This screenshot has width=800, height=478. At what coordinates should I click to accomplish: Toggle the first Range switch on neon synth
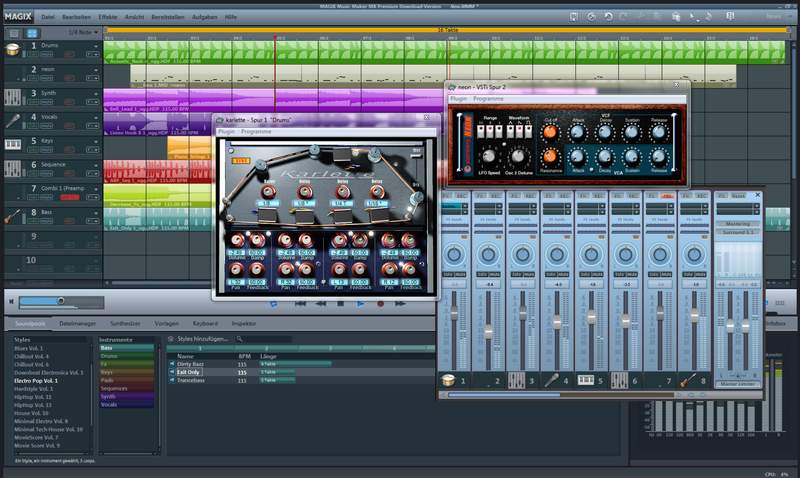tap(481, 132)
